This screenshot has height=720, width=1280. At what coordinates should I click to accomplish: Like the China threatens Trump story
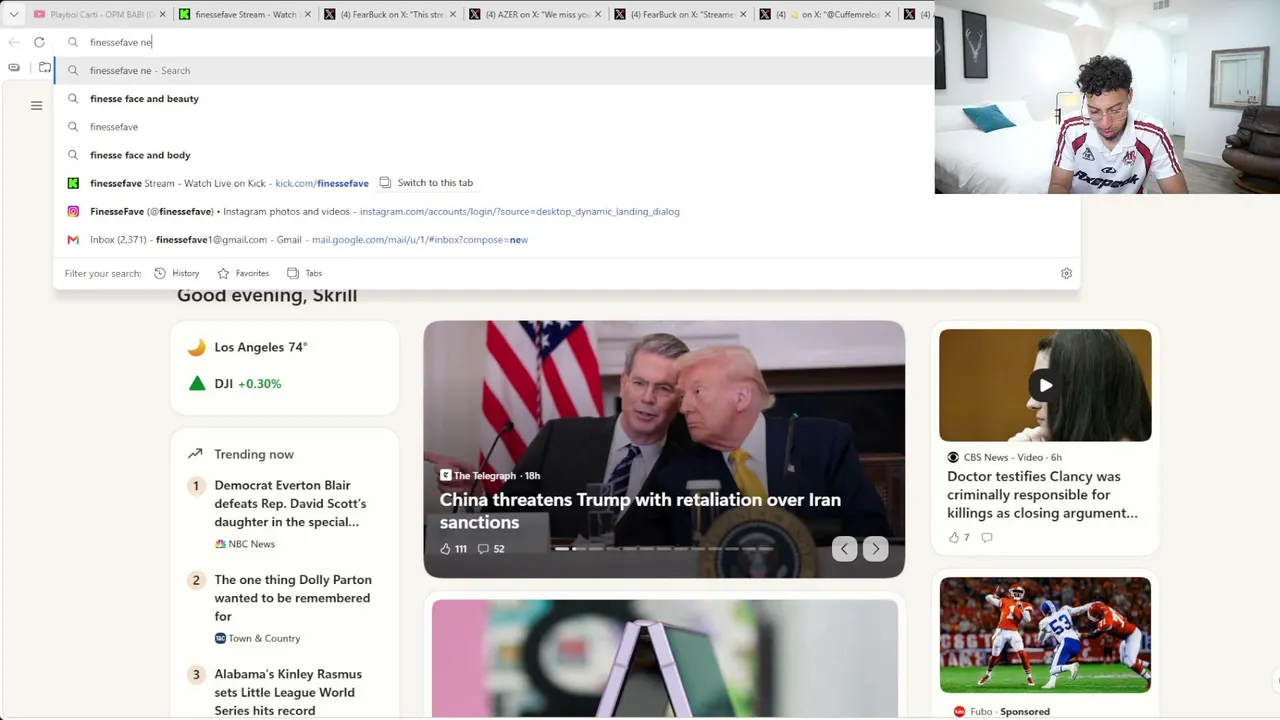(453, 549)
